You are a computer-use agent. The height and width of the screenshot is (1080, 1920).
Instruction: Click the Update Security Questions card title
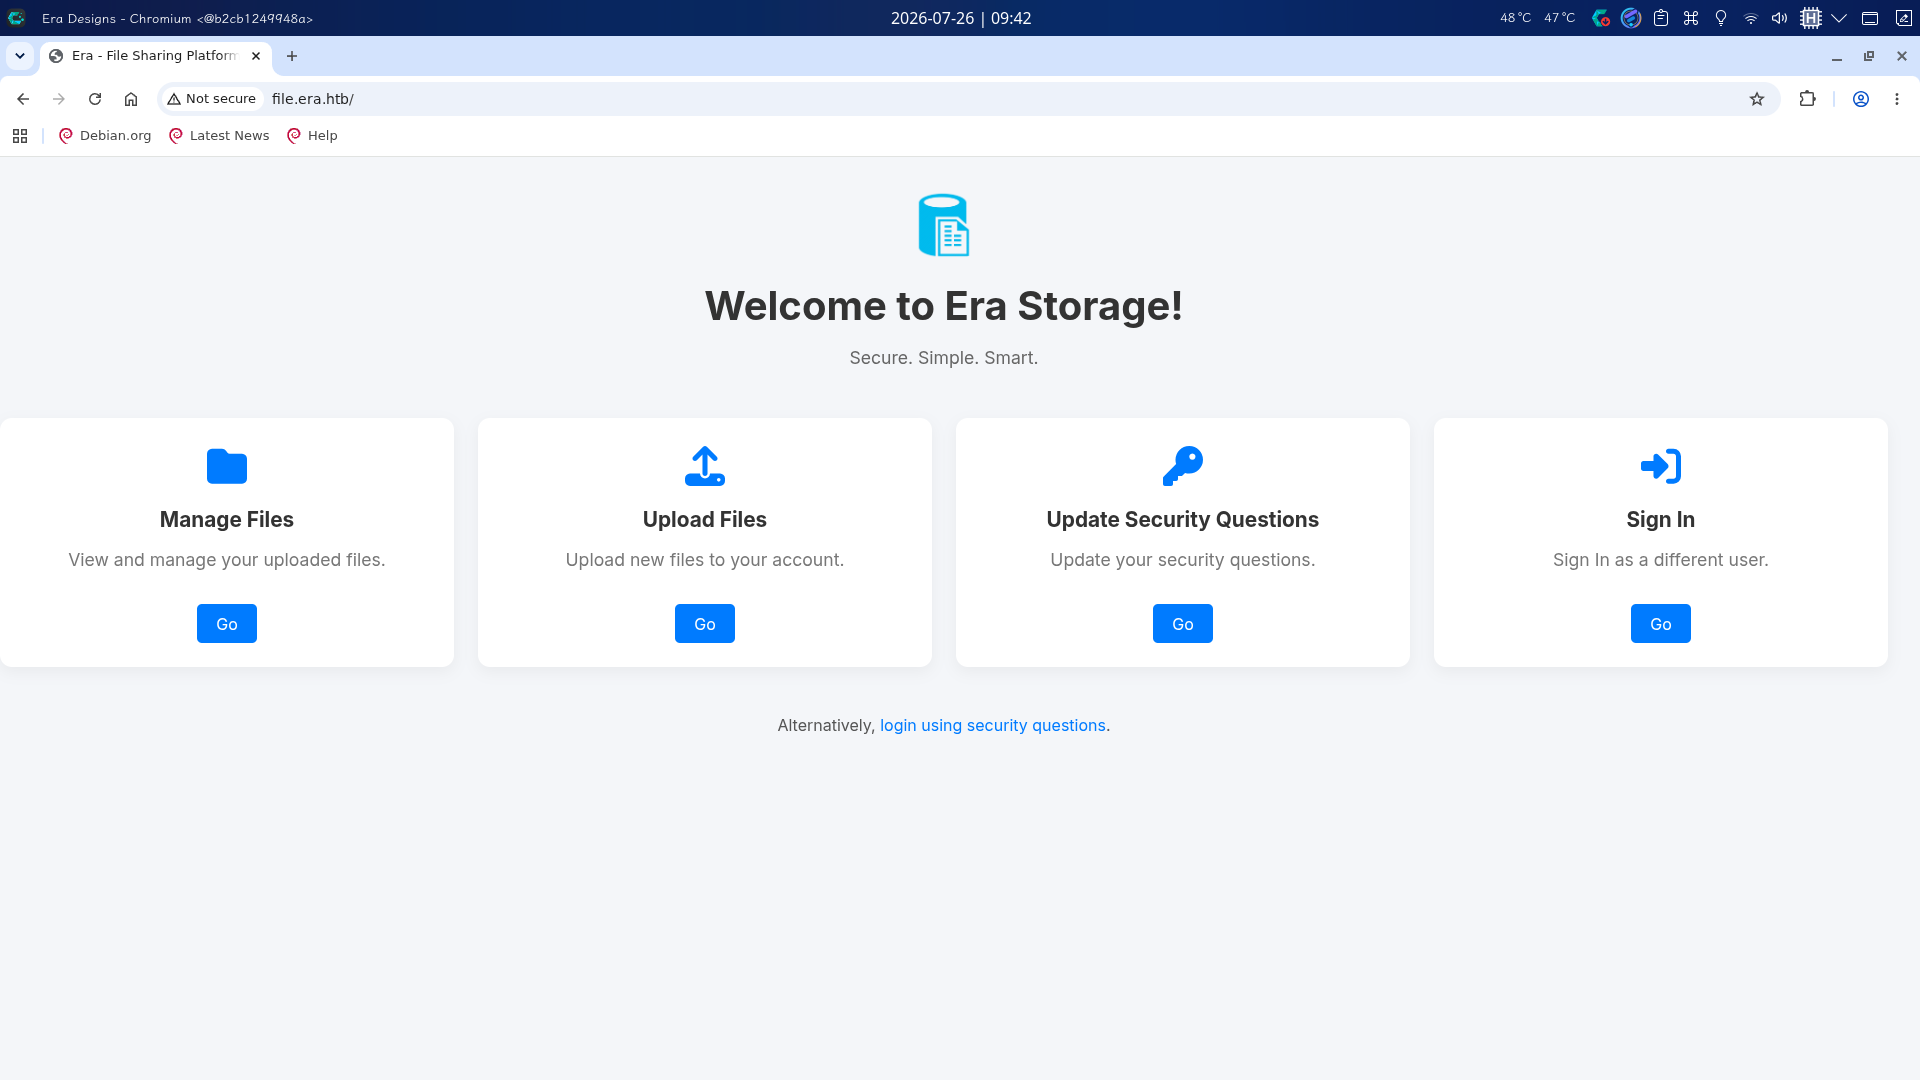(1183, 519)
